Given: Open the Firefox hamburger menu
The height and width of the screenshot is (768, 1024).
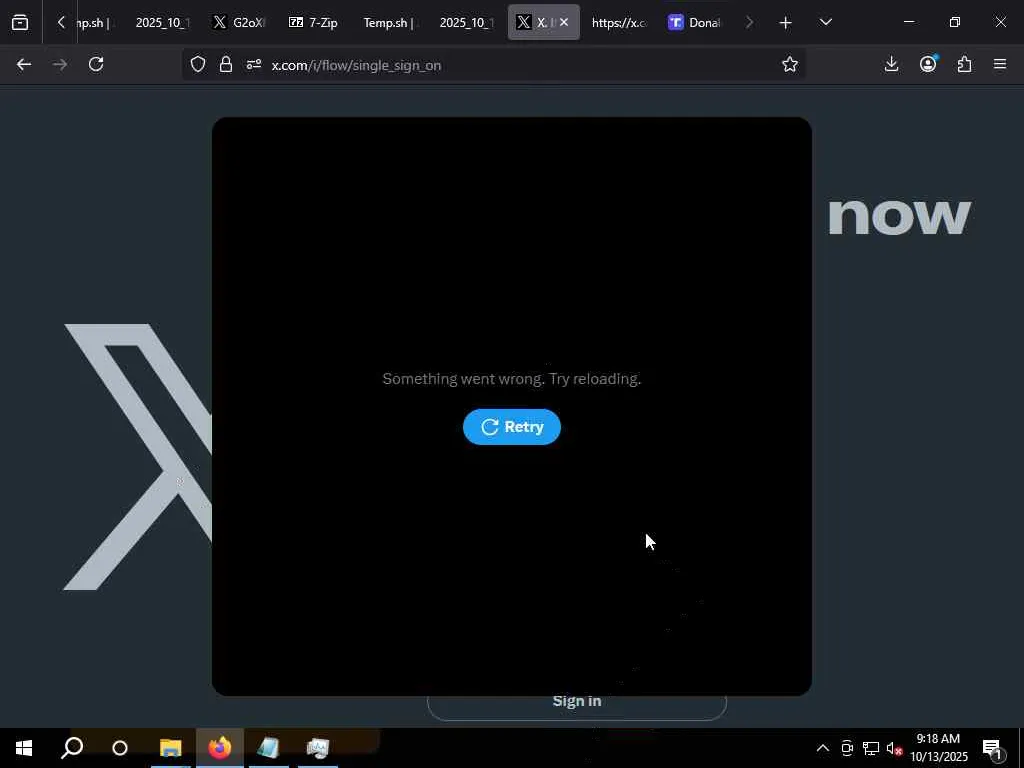Looking at the screenshot, I should pos(1000,64).
